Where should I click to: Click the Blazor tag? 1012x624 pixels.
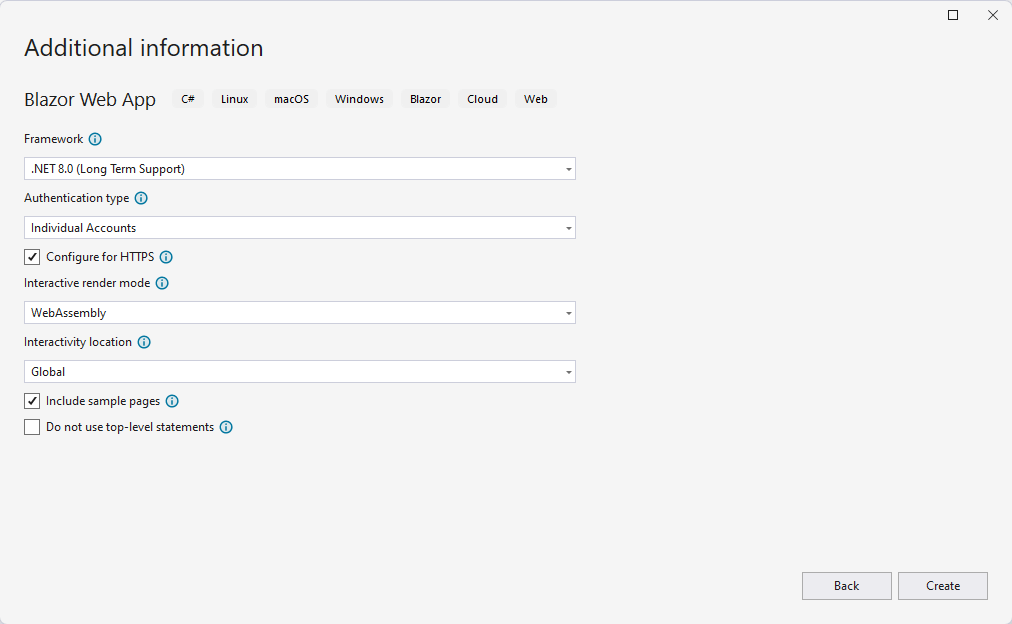click(425, 99)
